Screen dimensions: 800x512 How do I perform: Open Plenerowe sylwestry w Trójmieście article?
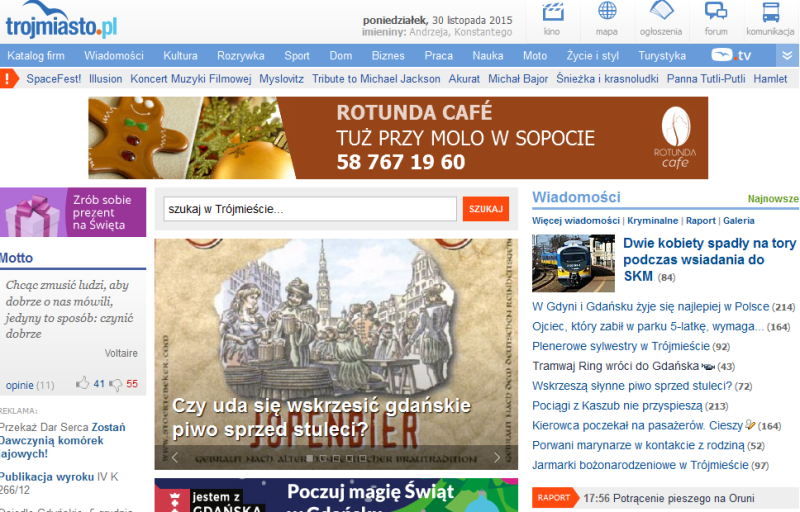click(x=621, y=346)
